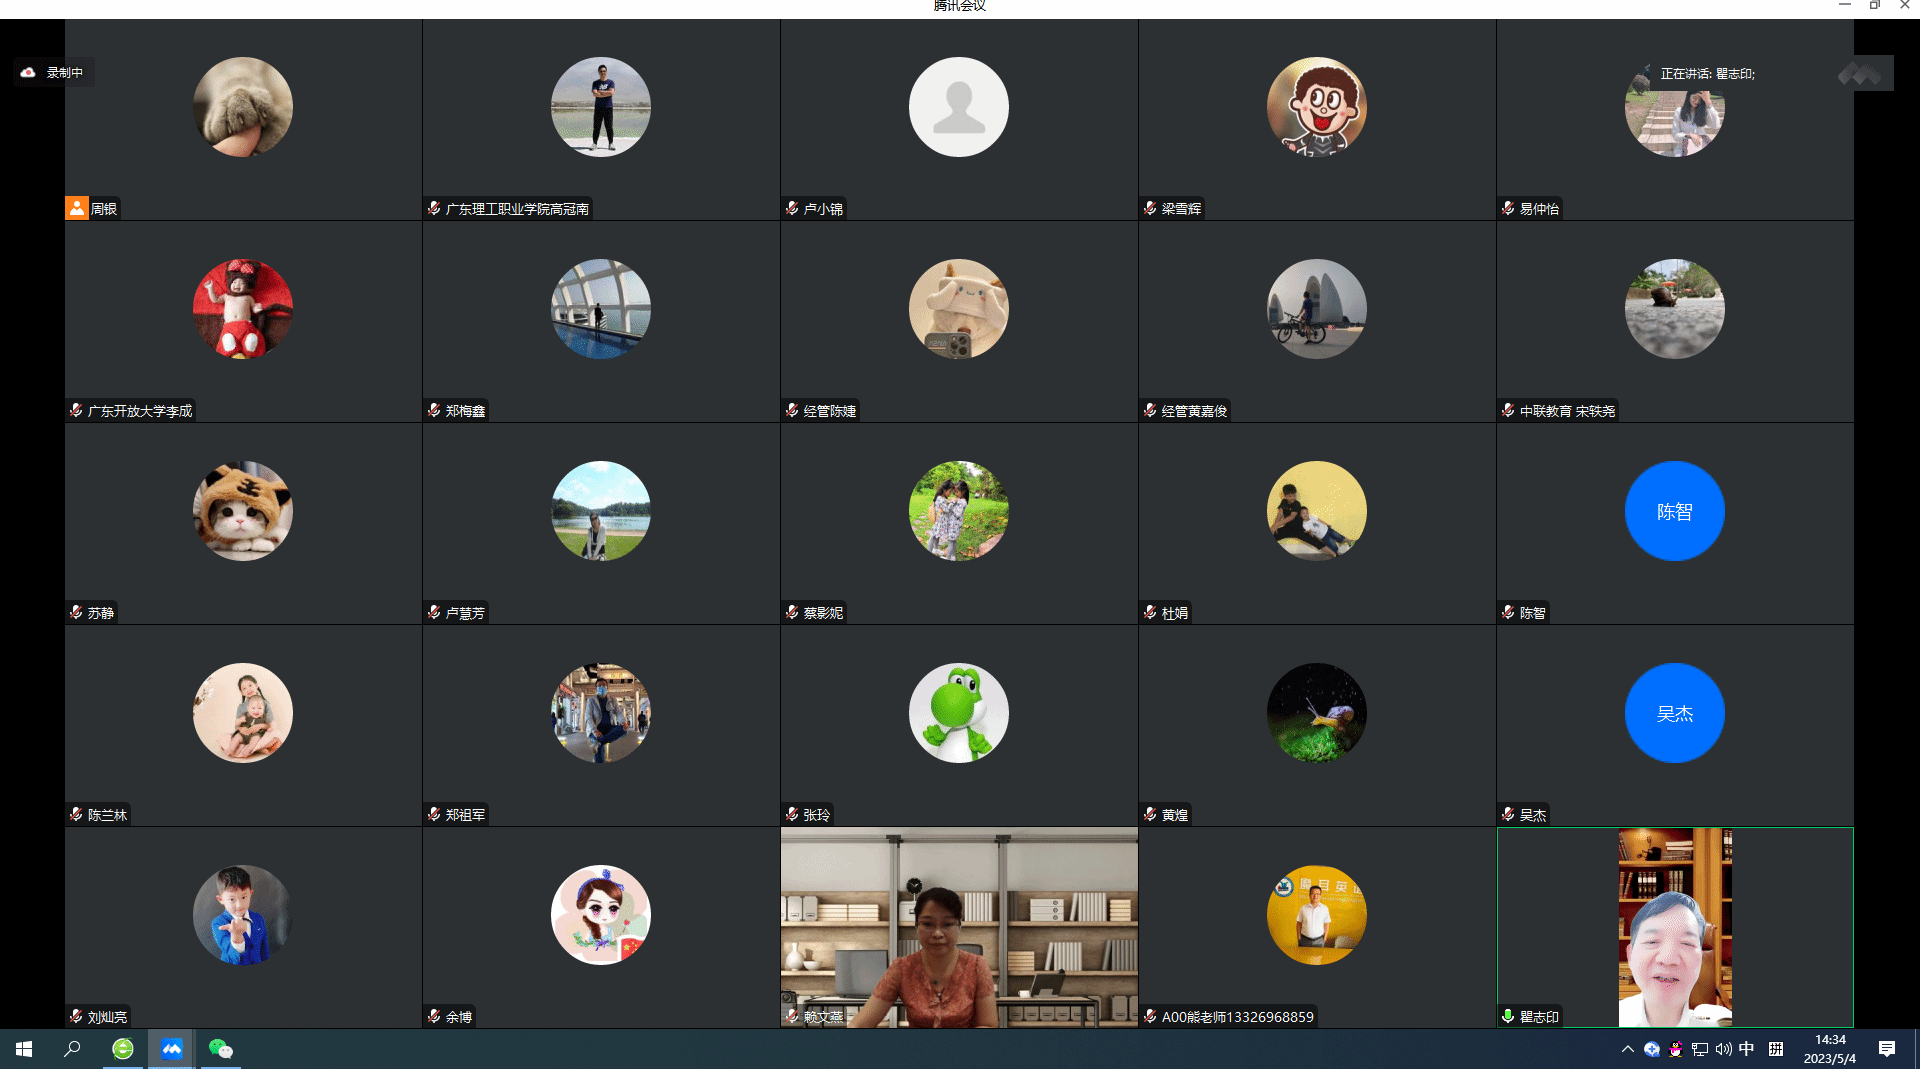
Task: Click the QQ penguin tray icon
Action: pyautogui.click(x=1676, y=1049)
